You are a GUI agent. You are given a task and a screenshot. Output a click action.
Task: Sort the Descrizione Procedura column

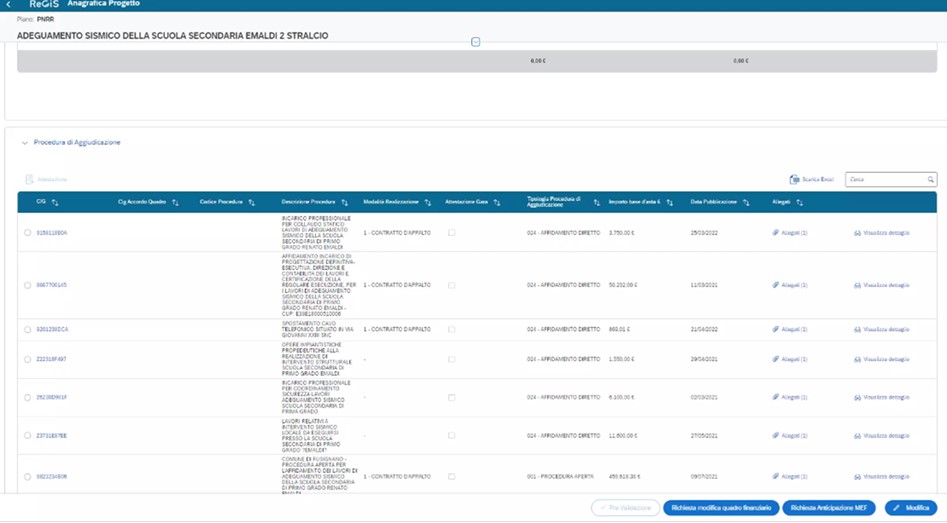tap(345, 203)
